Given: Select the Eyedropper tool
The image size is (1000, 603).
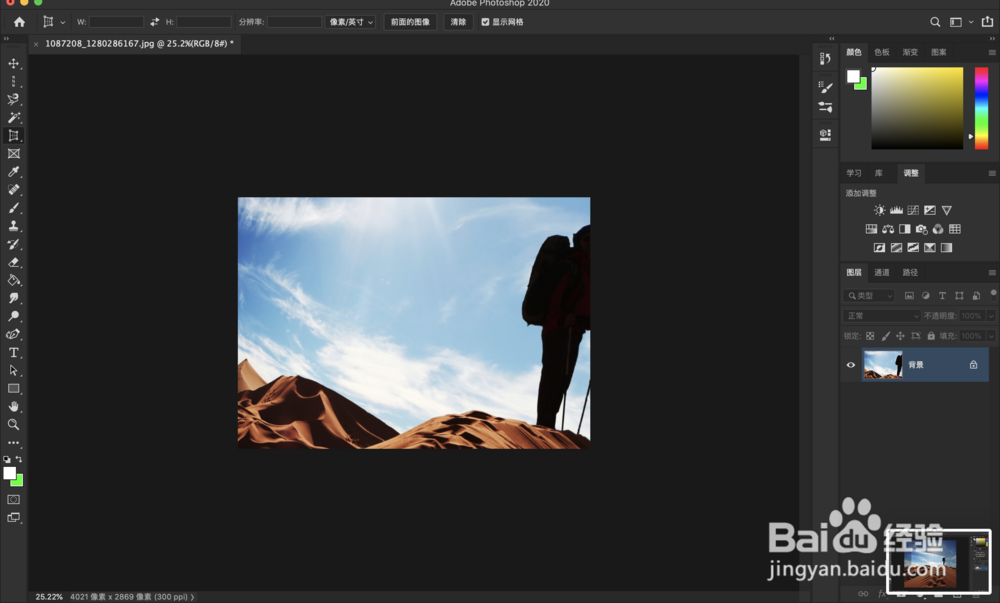Looking at the screenshot, I should (13, 171).
